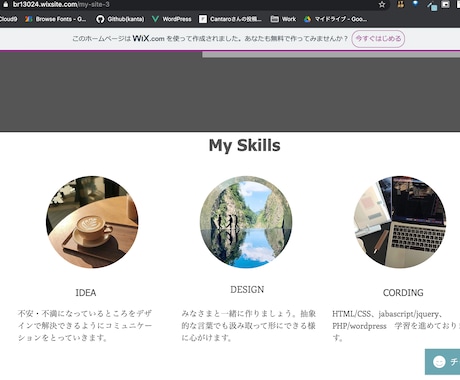This screenshot has width=460, height=380.
Task: Click the CORDING label
Action: click(403, 293)
